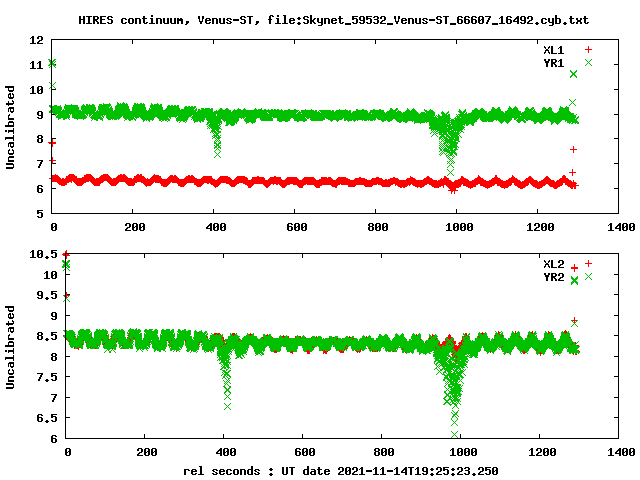The height and width of the screenshot is (480, 640).
Task: Click the 'rel seconds : UT date' axis label
Action: tap(341, 471)
